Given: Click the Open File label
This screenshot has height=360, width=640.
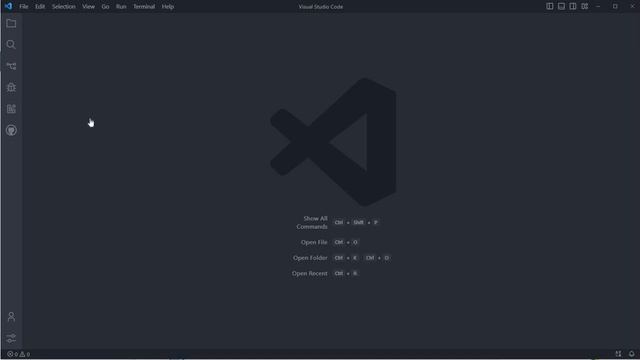Looking at the screenshot, I should (314, 242).
